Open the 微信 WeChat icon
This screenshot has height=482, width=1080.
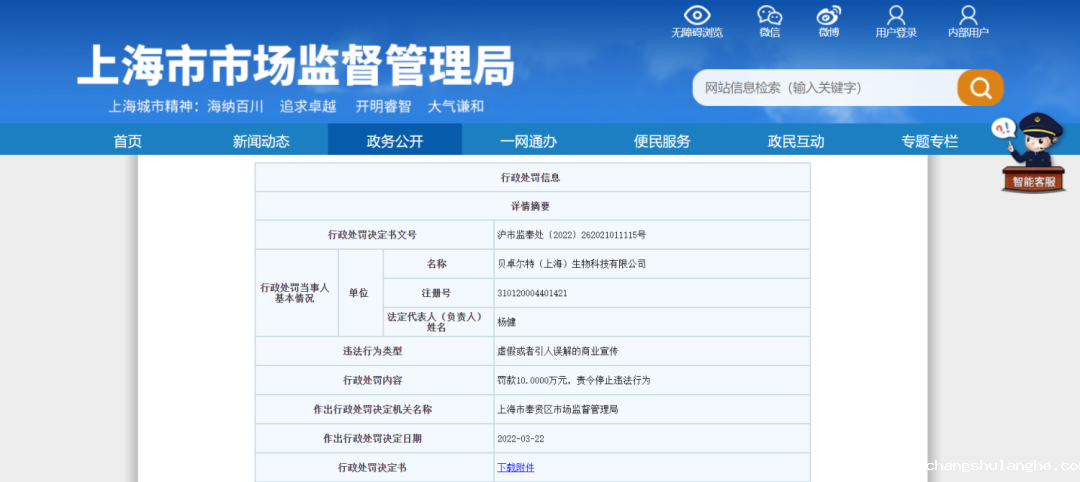pyautogui.click(x=769, y=15)
